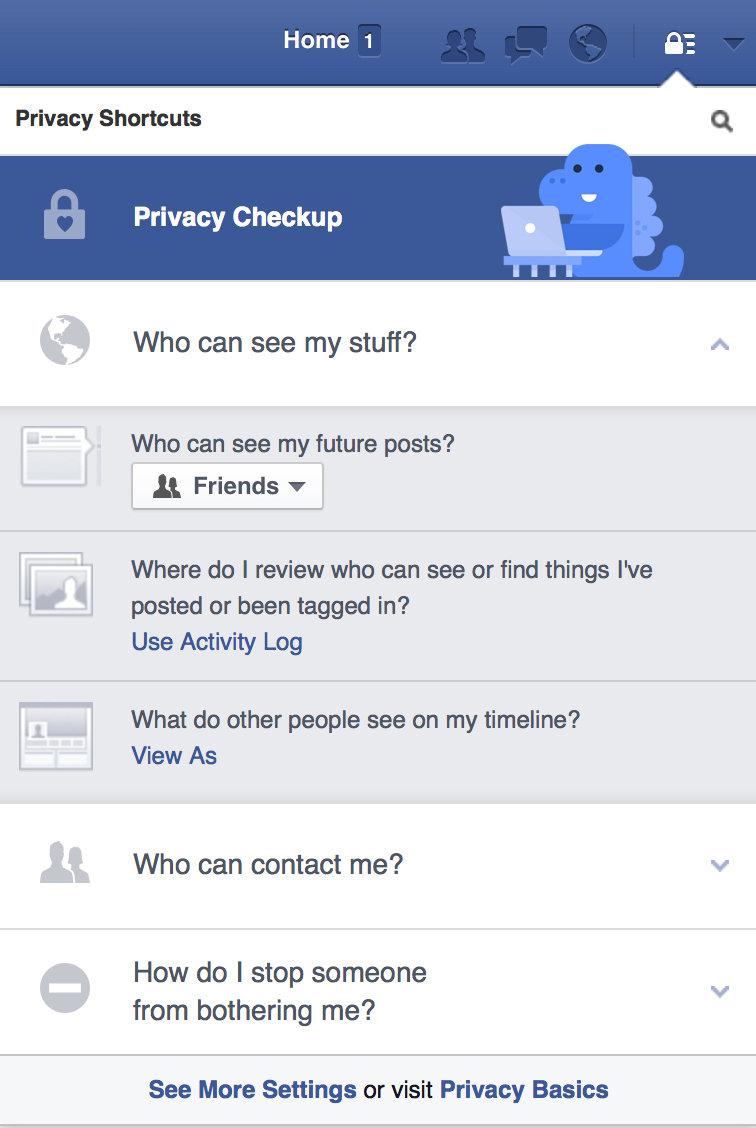Open Use Activity Log
The image size is (756, 1128).
pos(216,641)
